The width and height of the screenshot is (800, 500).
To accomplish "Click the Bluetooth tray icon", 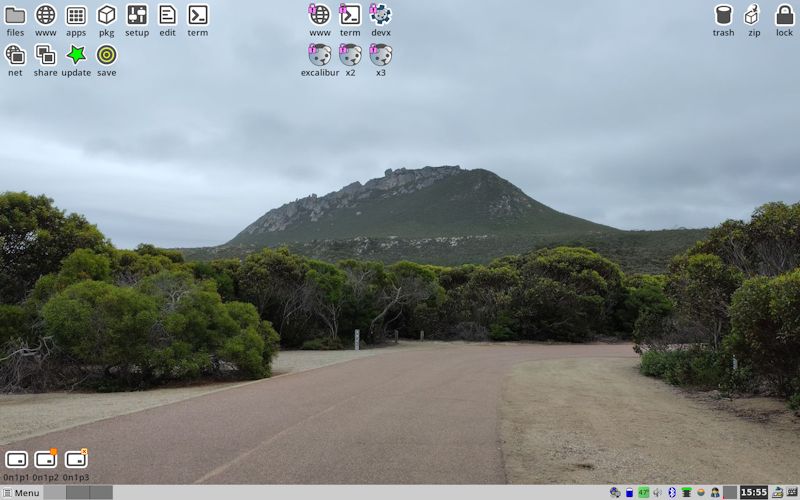I will coord(672,492).
